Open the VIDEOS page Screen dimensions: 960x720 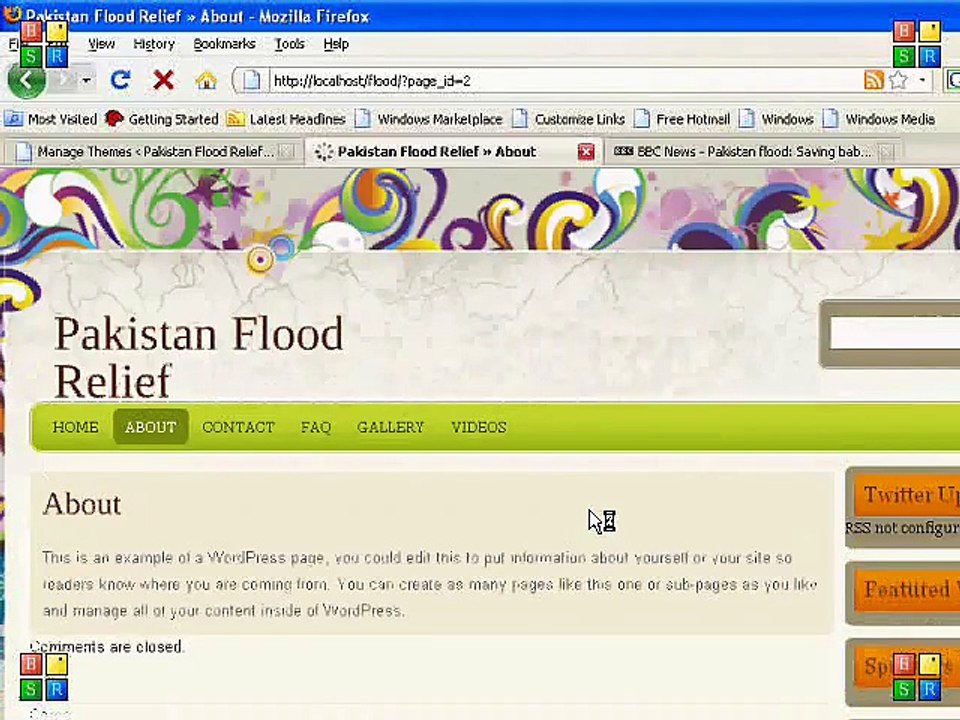[x=479, y=427]
